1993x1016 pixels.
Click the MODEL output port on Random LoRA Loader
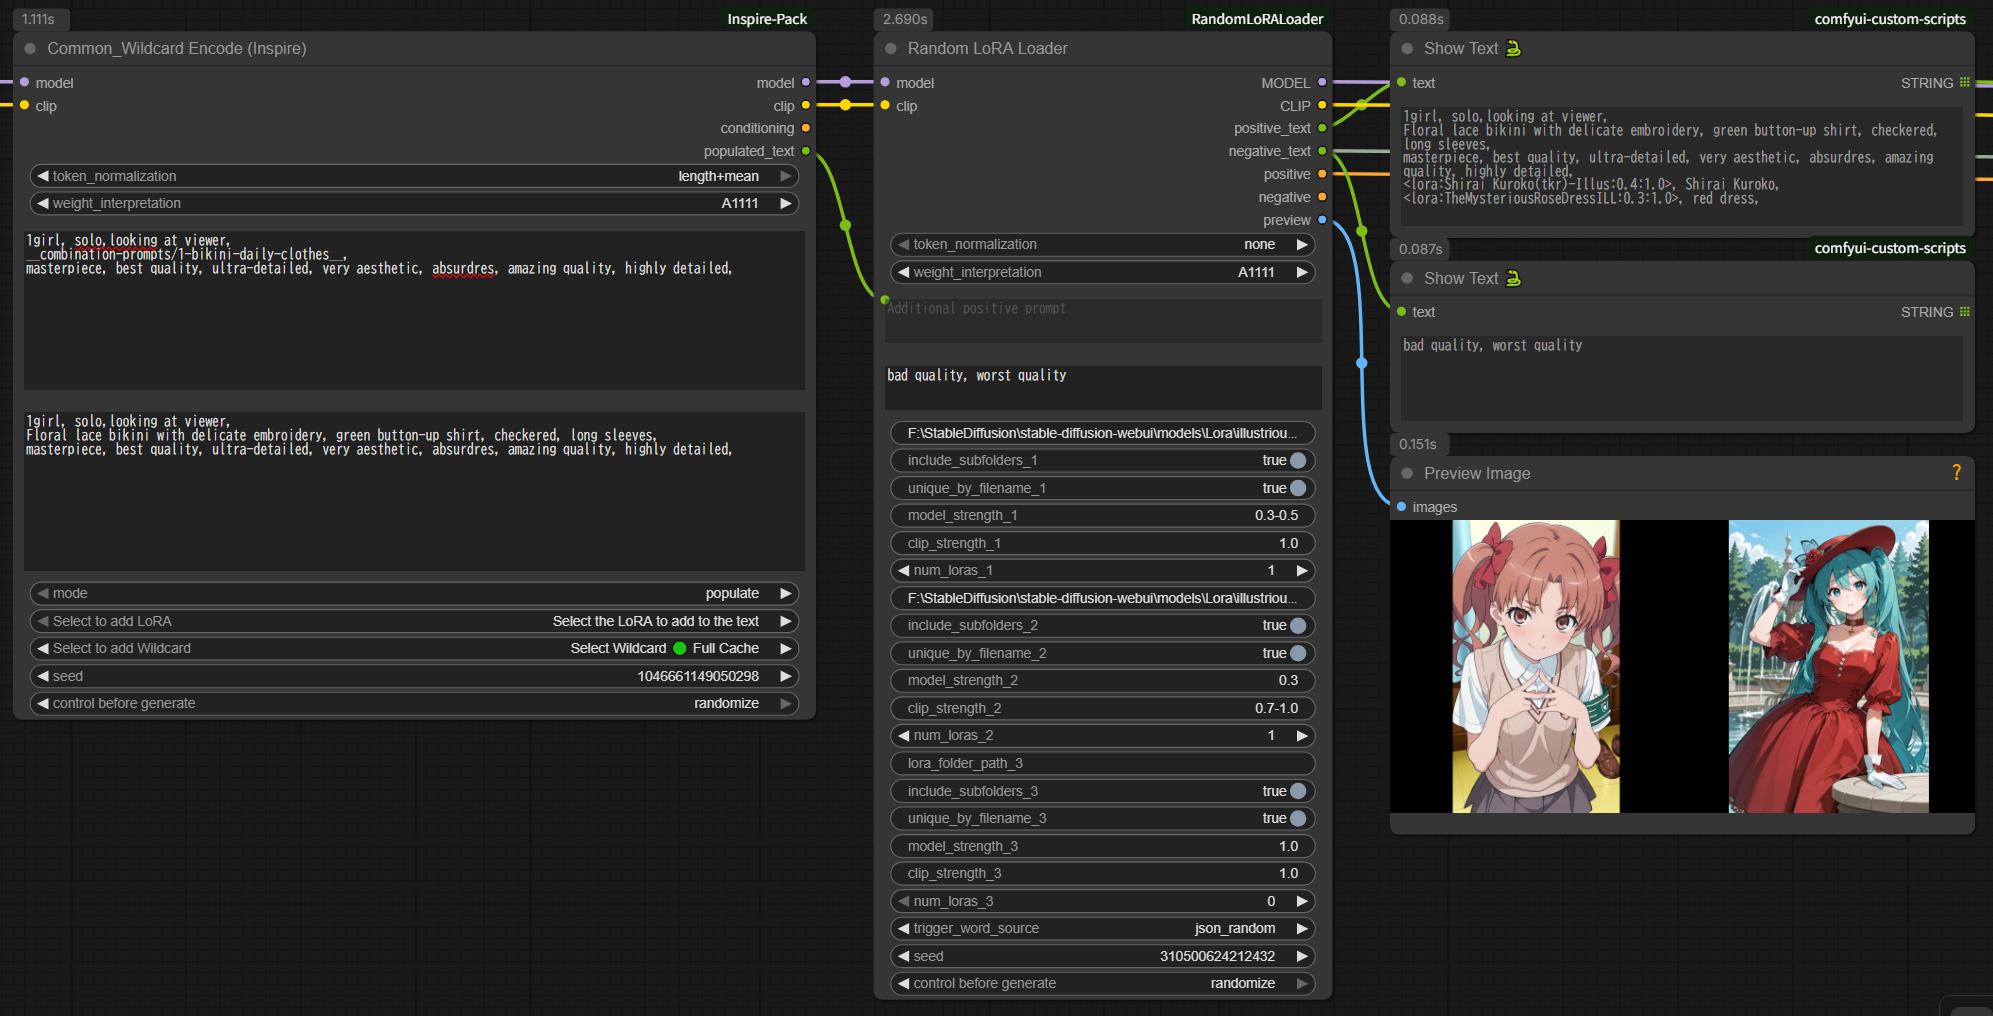coord(1322,82)
